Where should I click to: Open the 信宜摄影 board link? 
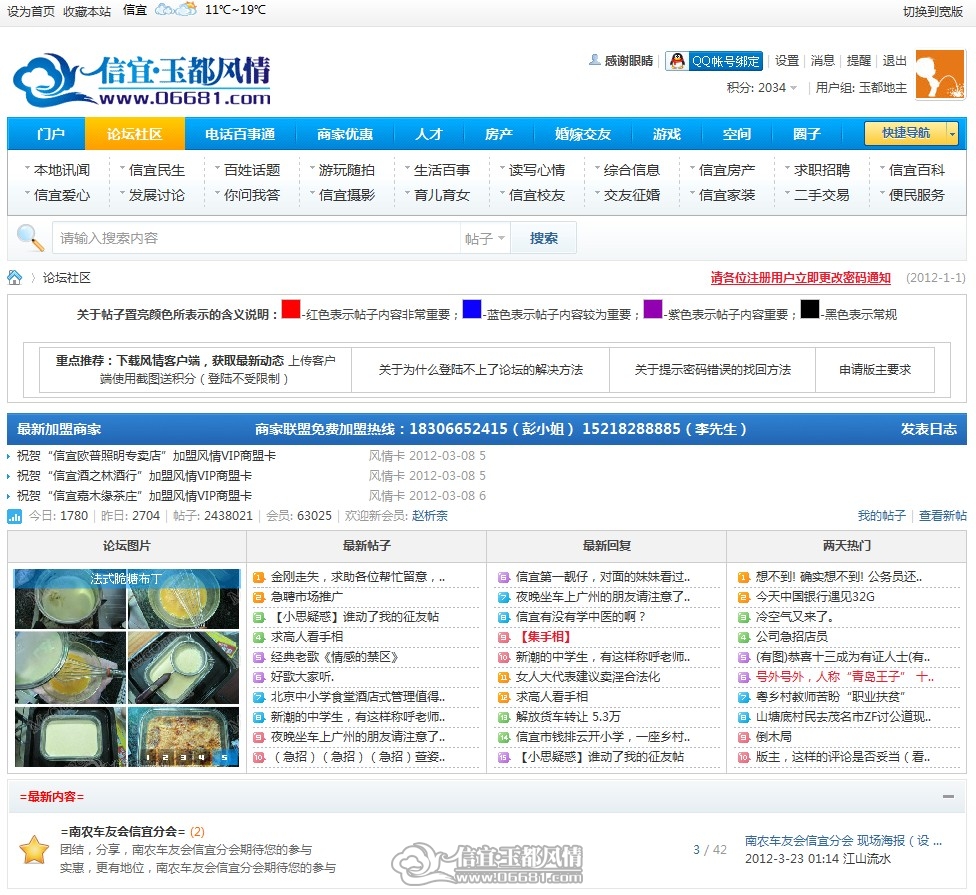[347, 195]
